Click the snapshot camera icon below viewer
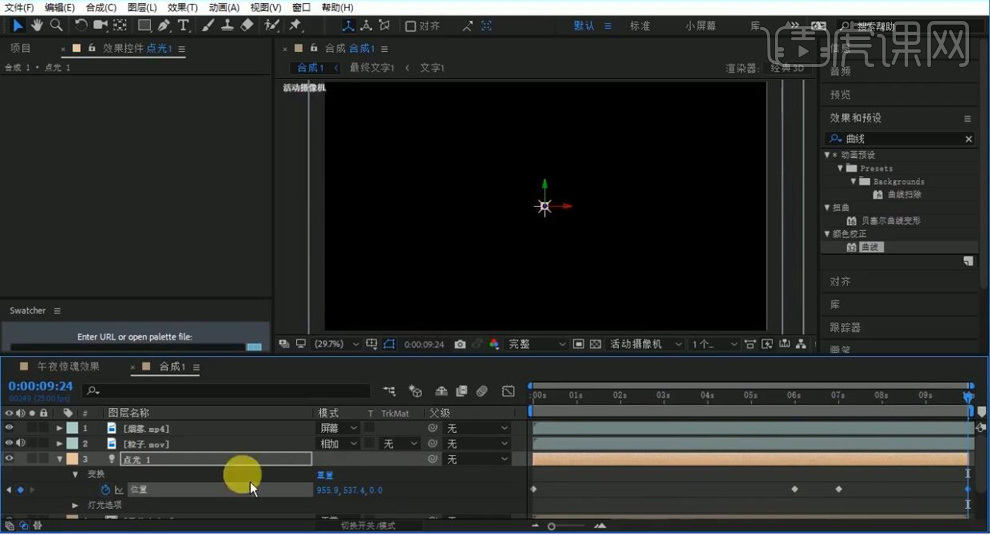The height and width of the screenshot is (535, 990). (460, 344)
